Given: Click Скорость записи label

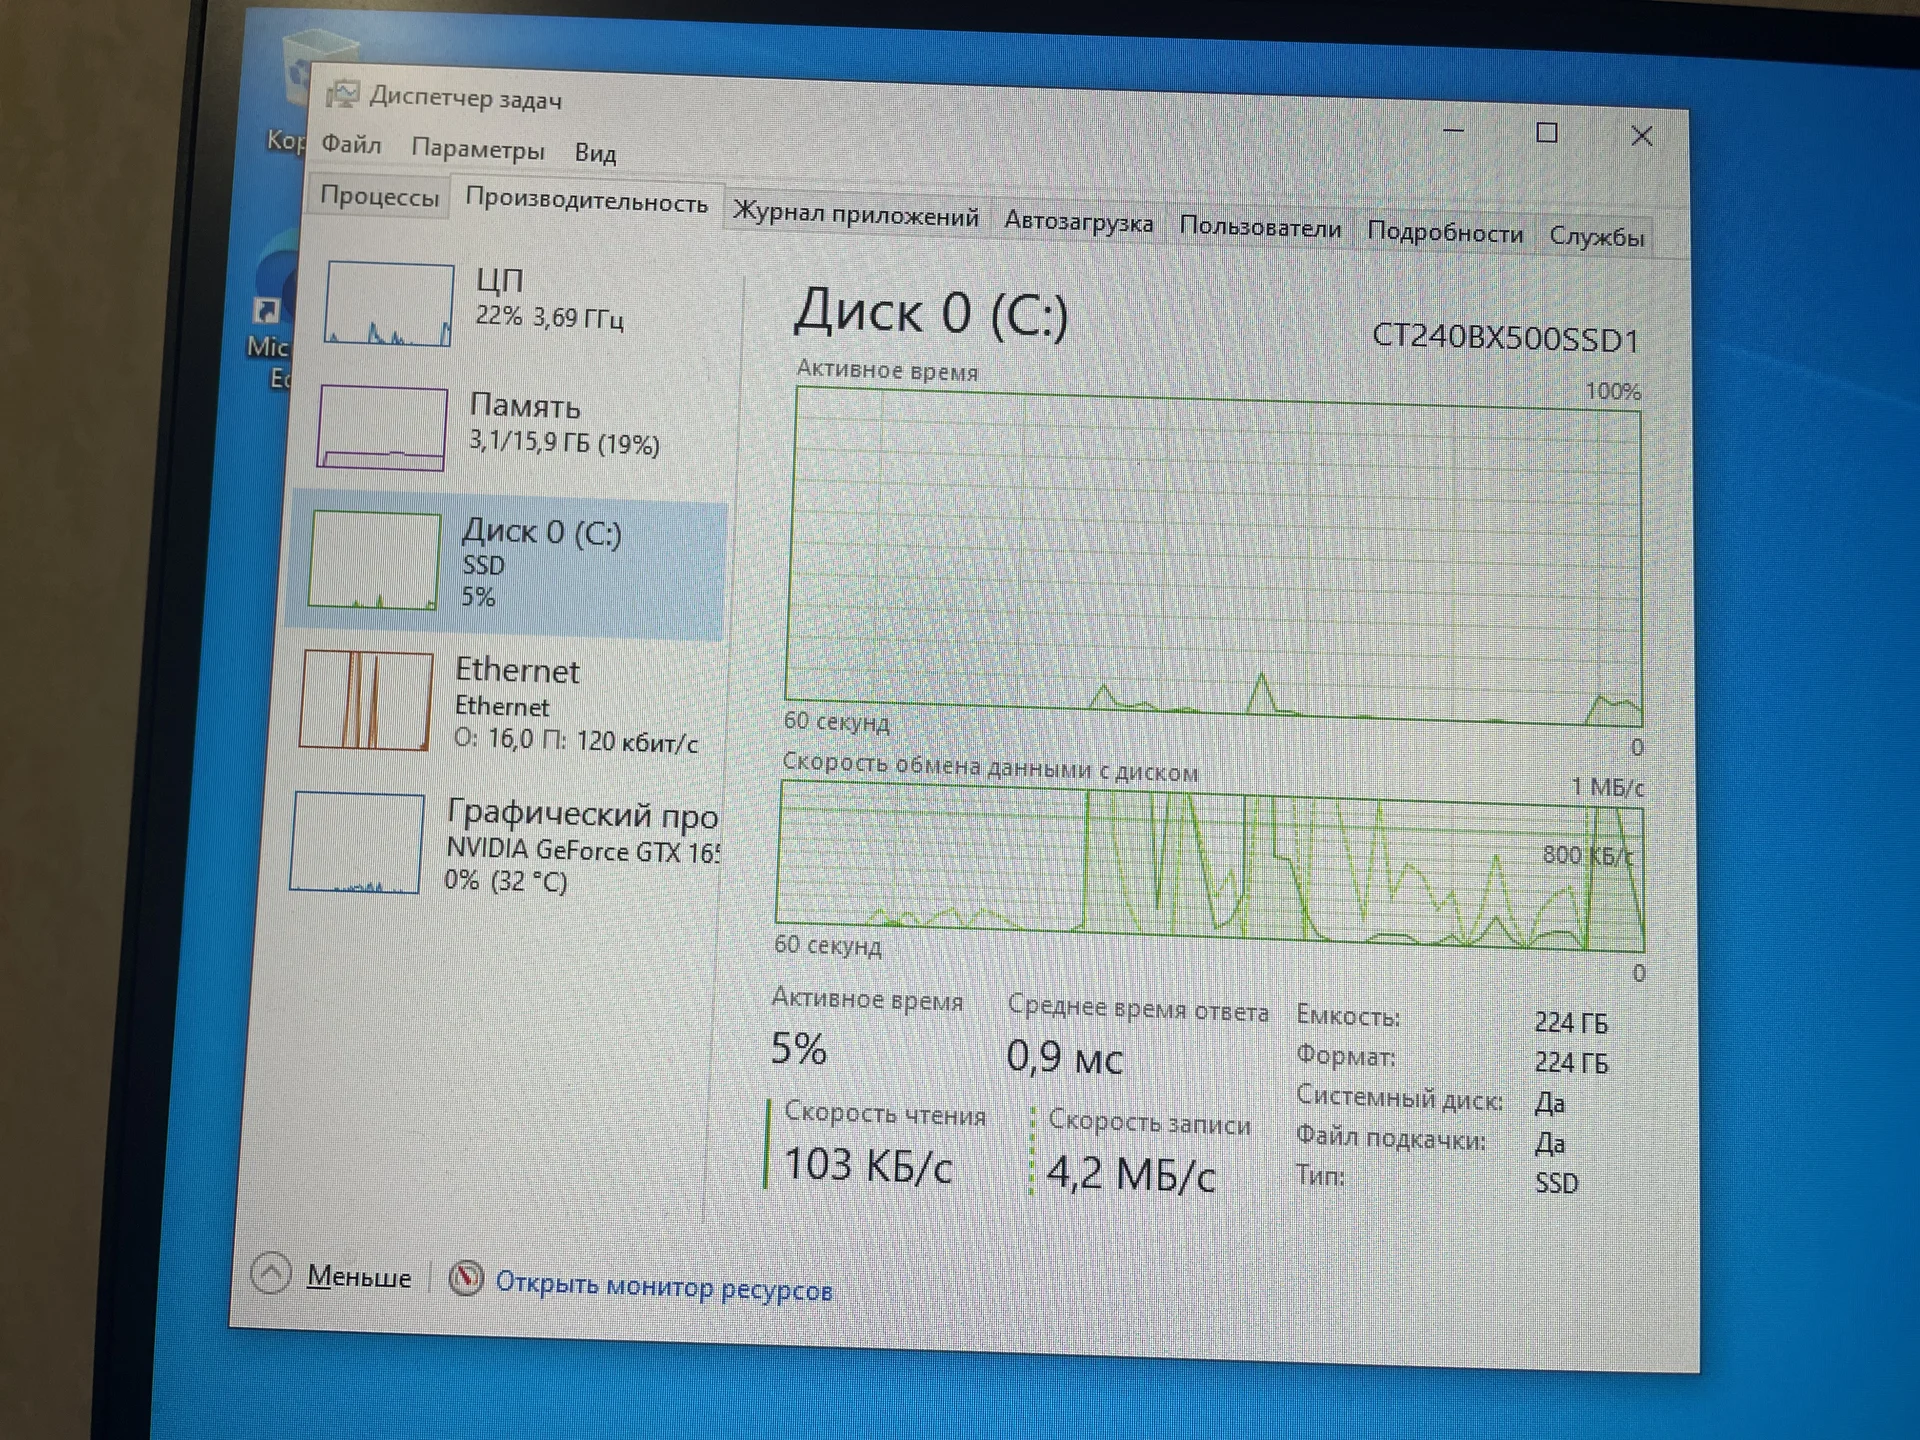Looking at the screenshot, I should click(1150, 1123).
